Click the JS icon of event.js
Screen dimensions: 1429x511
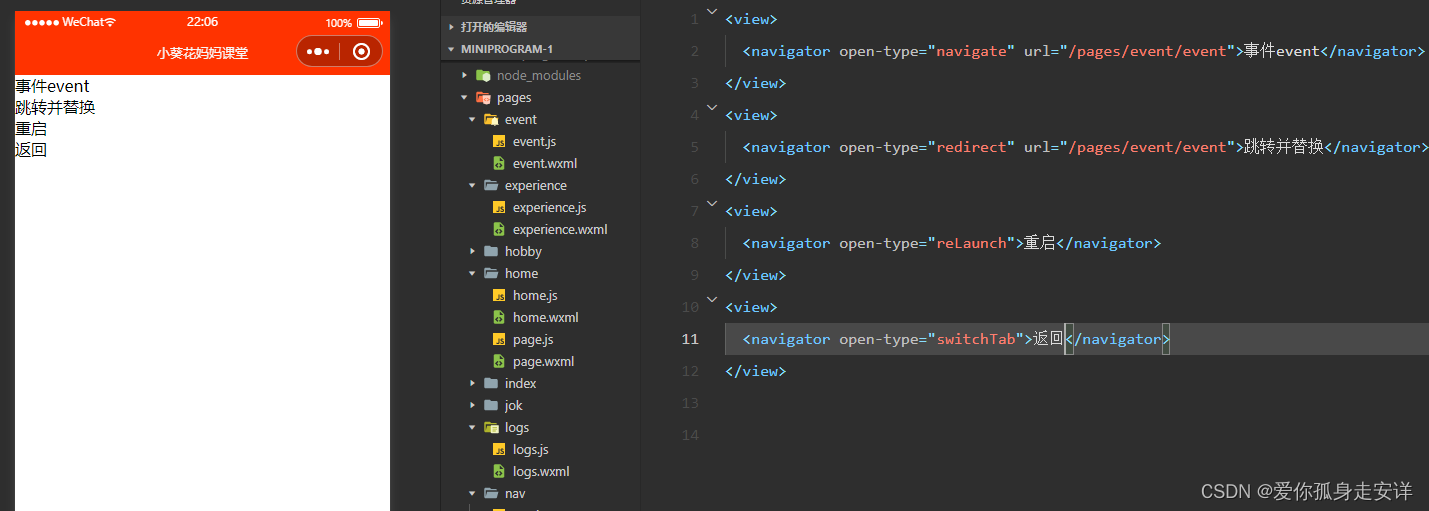coord(499,141)
